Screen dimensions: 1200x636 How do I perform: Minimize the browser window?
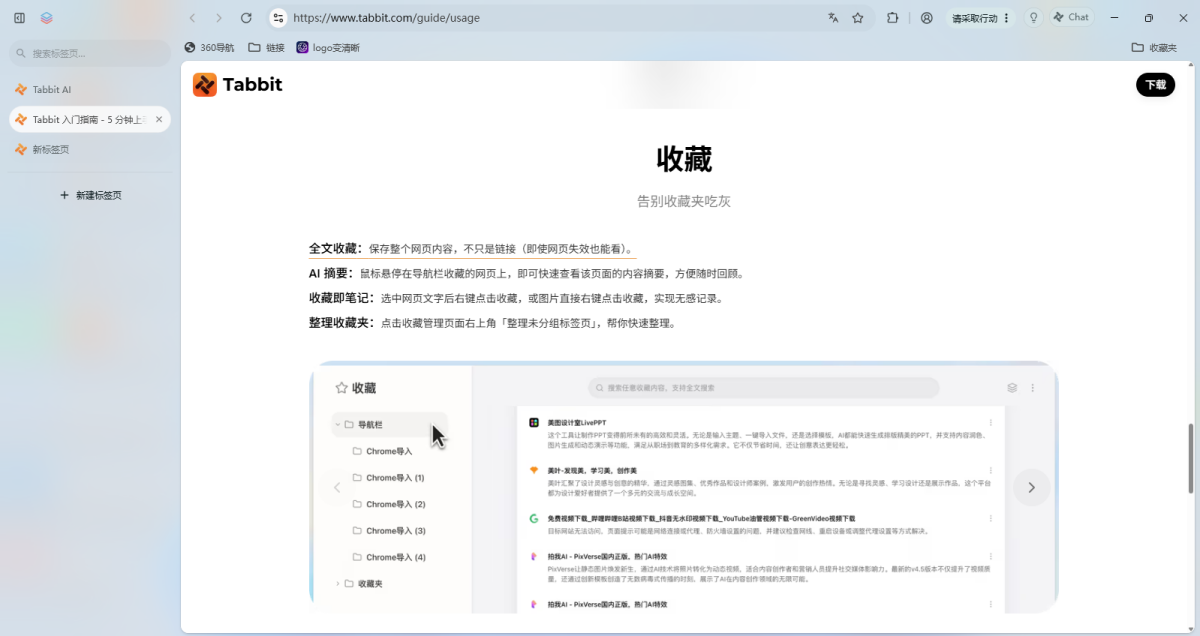coord(1115,18)
